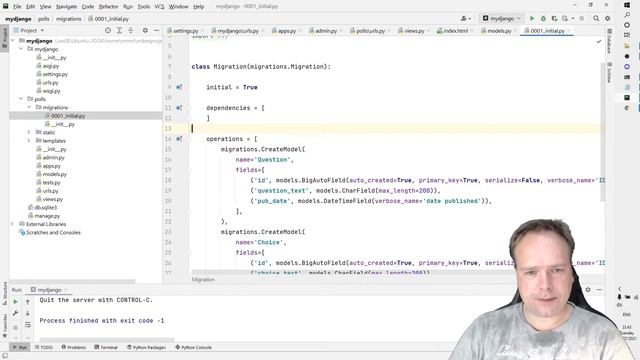
Task: Click the migrations breadcrumb in navigation bar
Action: point(69,19)
